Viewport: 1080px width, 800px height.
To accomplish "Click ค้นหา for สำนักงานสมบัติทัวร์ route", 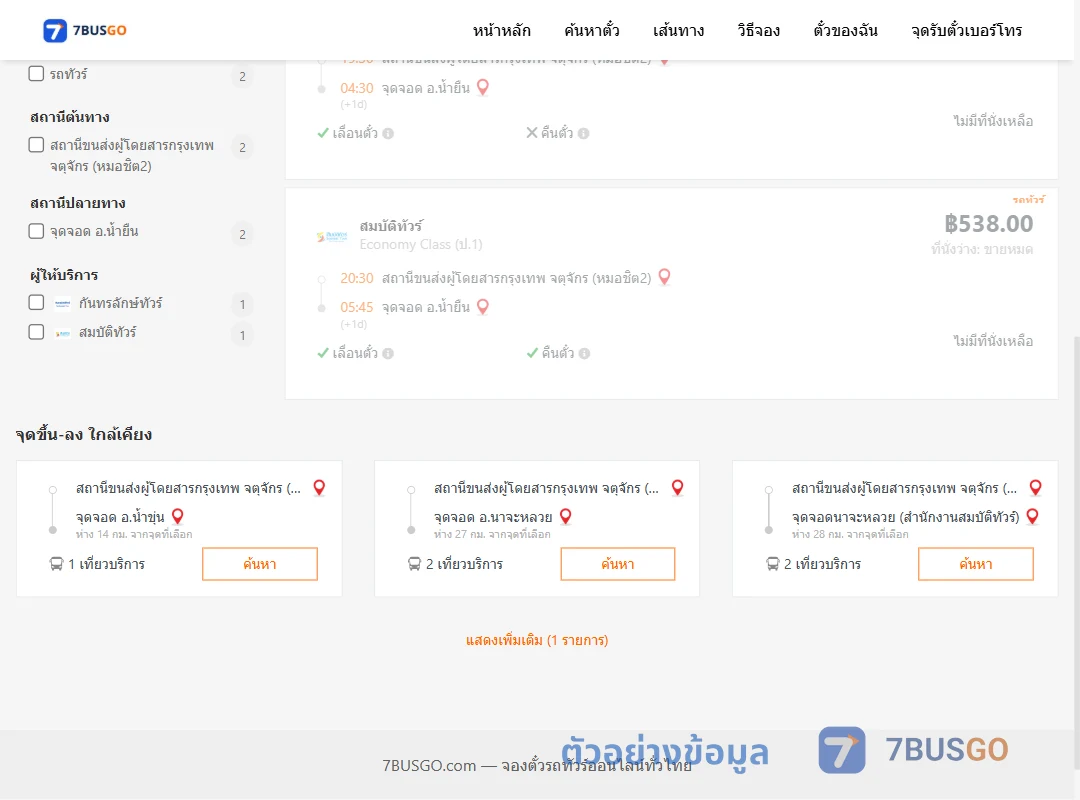I will 976,564.
